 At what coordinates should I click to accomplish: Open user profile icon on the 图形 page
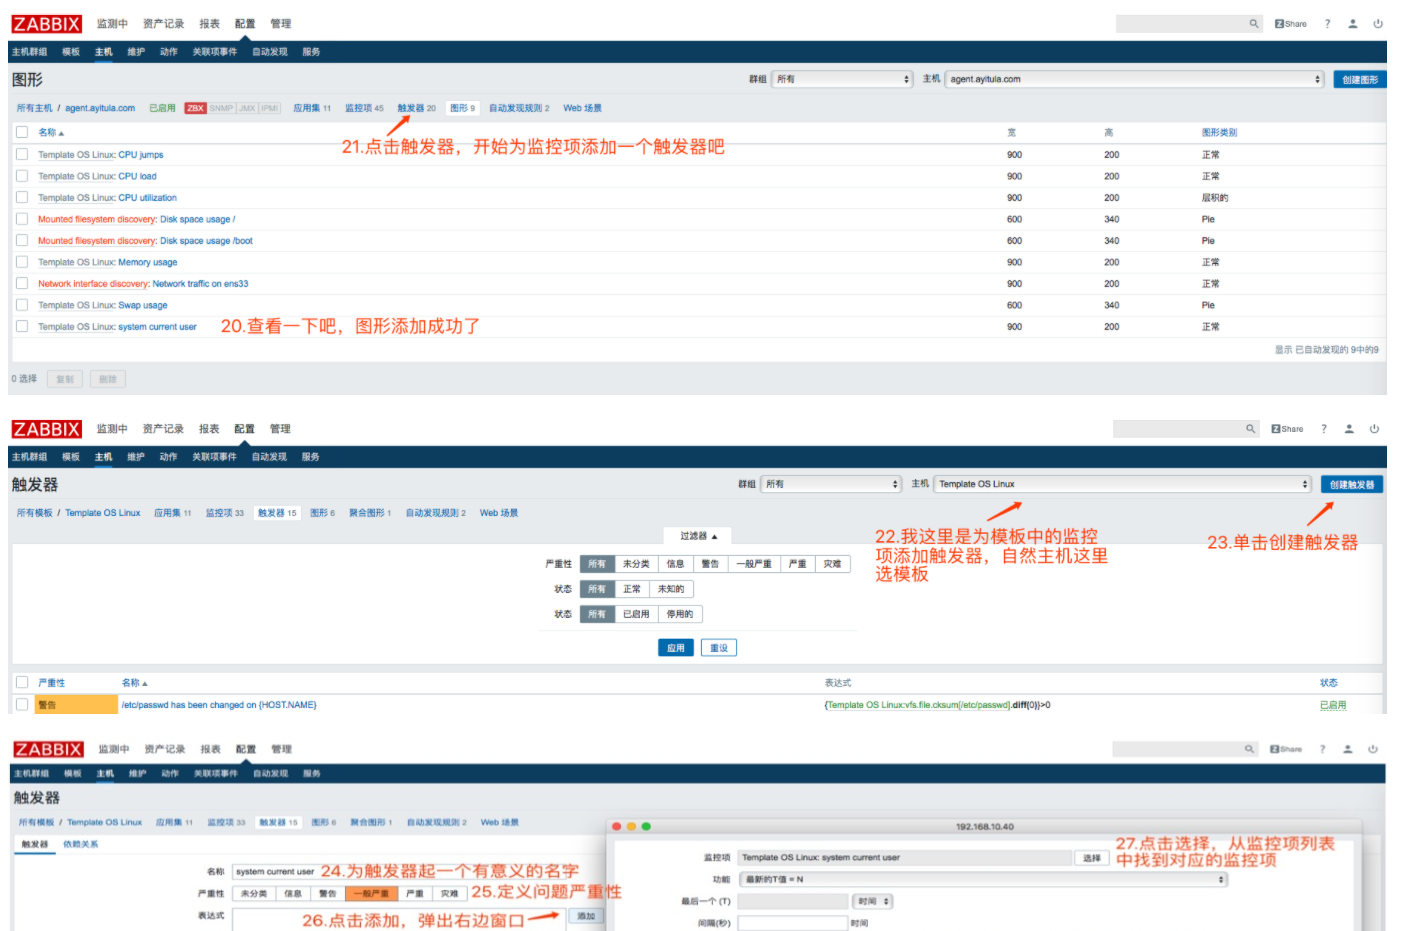click(x=1353, y=24)
